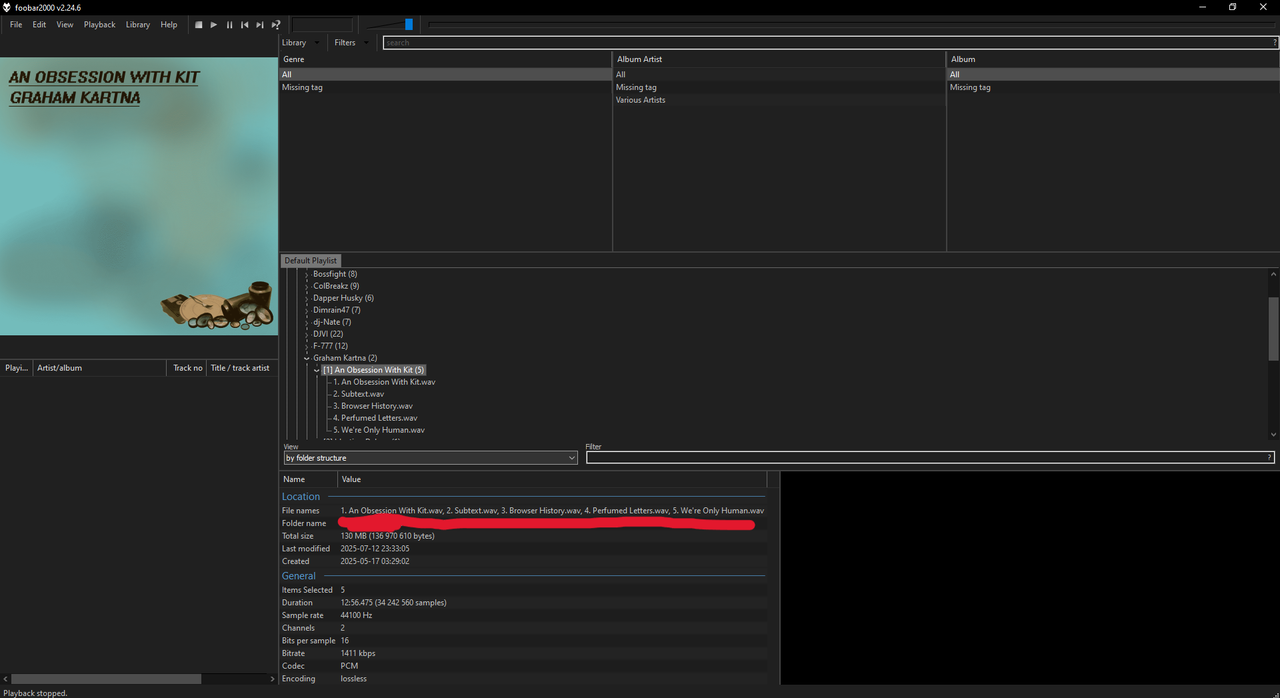Select All in Album Artist column
This screenshot has width=1280, height=698.
pos(779,74)
